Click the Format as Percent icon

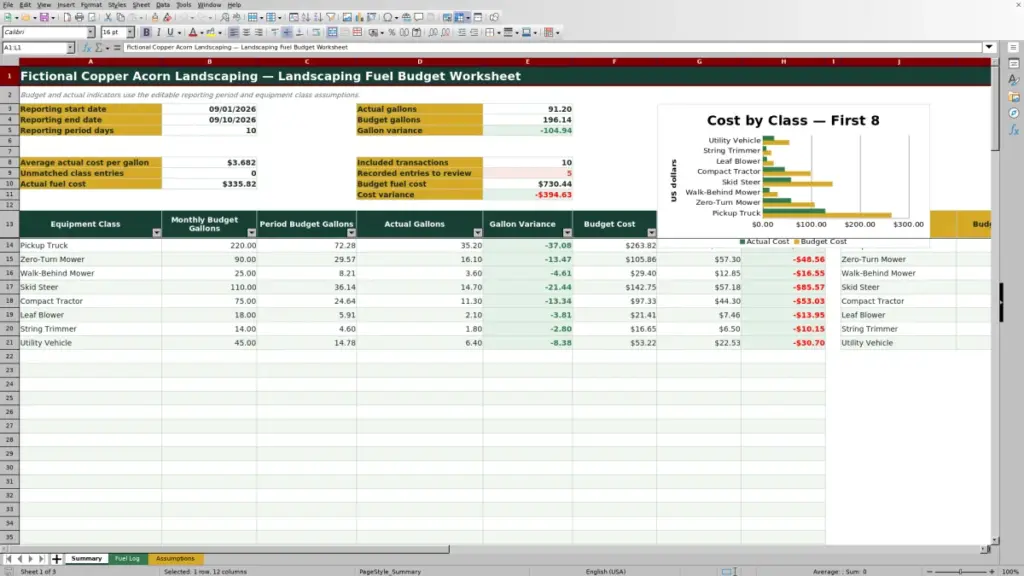(392, 33)
